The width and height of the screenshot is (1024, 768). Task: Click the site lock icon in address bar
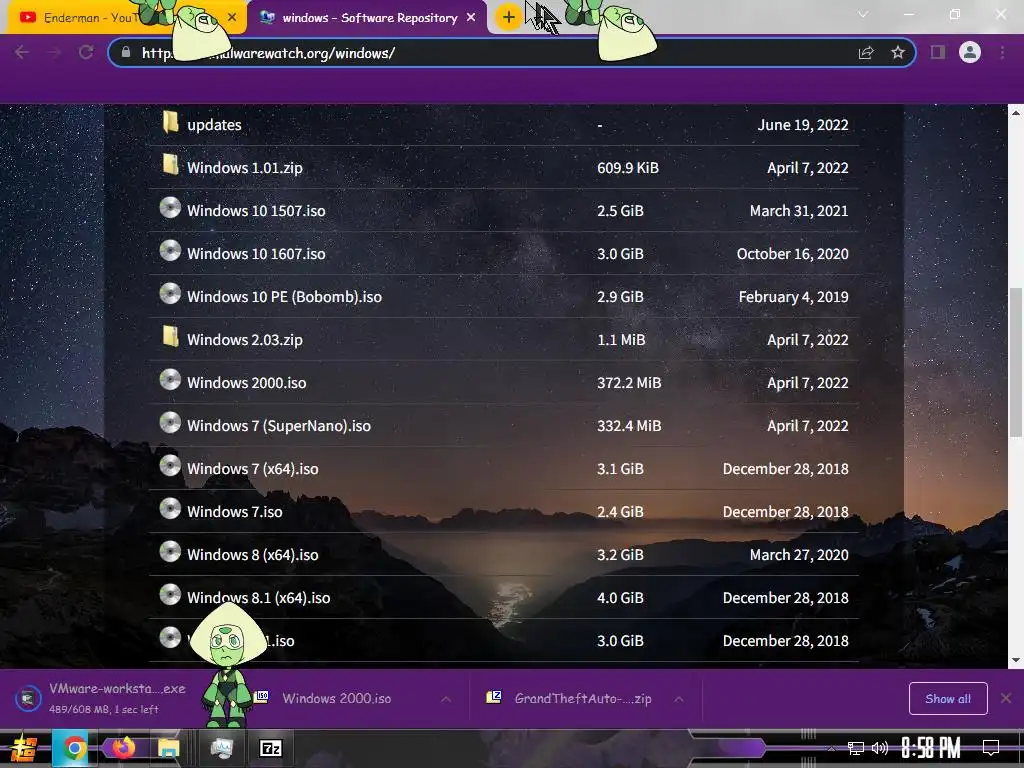point(126,52)
